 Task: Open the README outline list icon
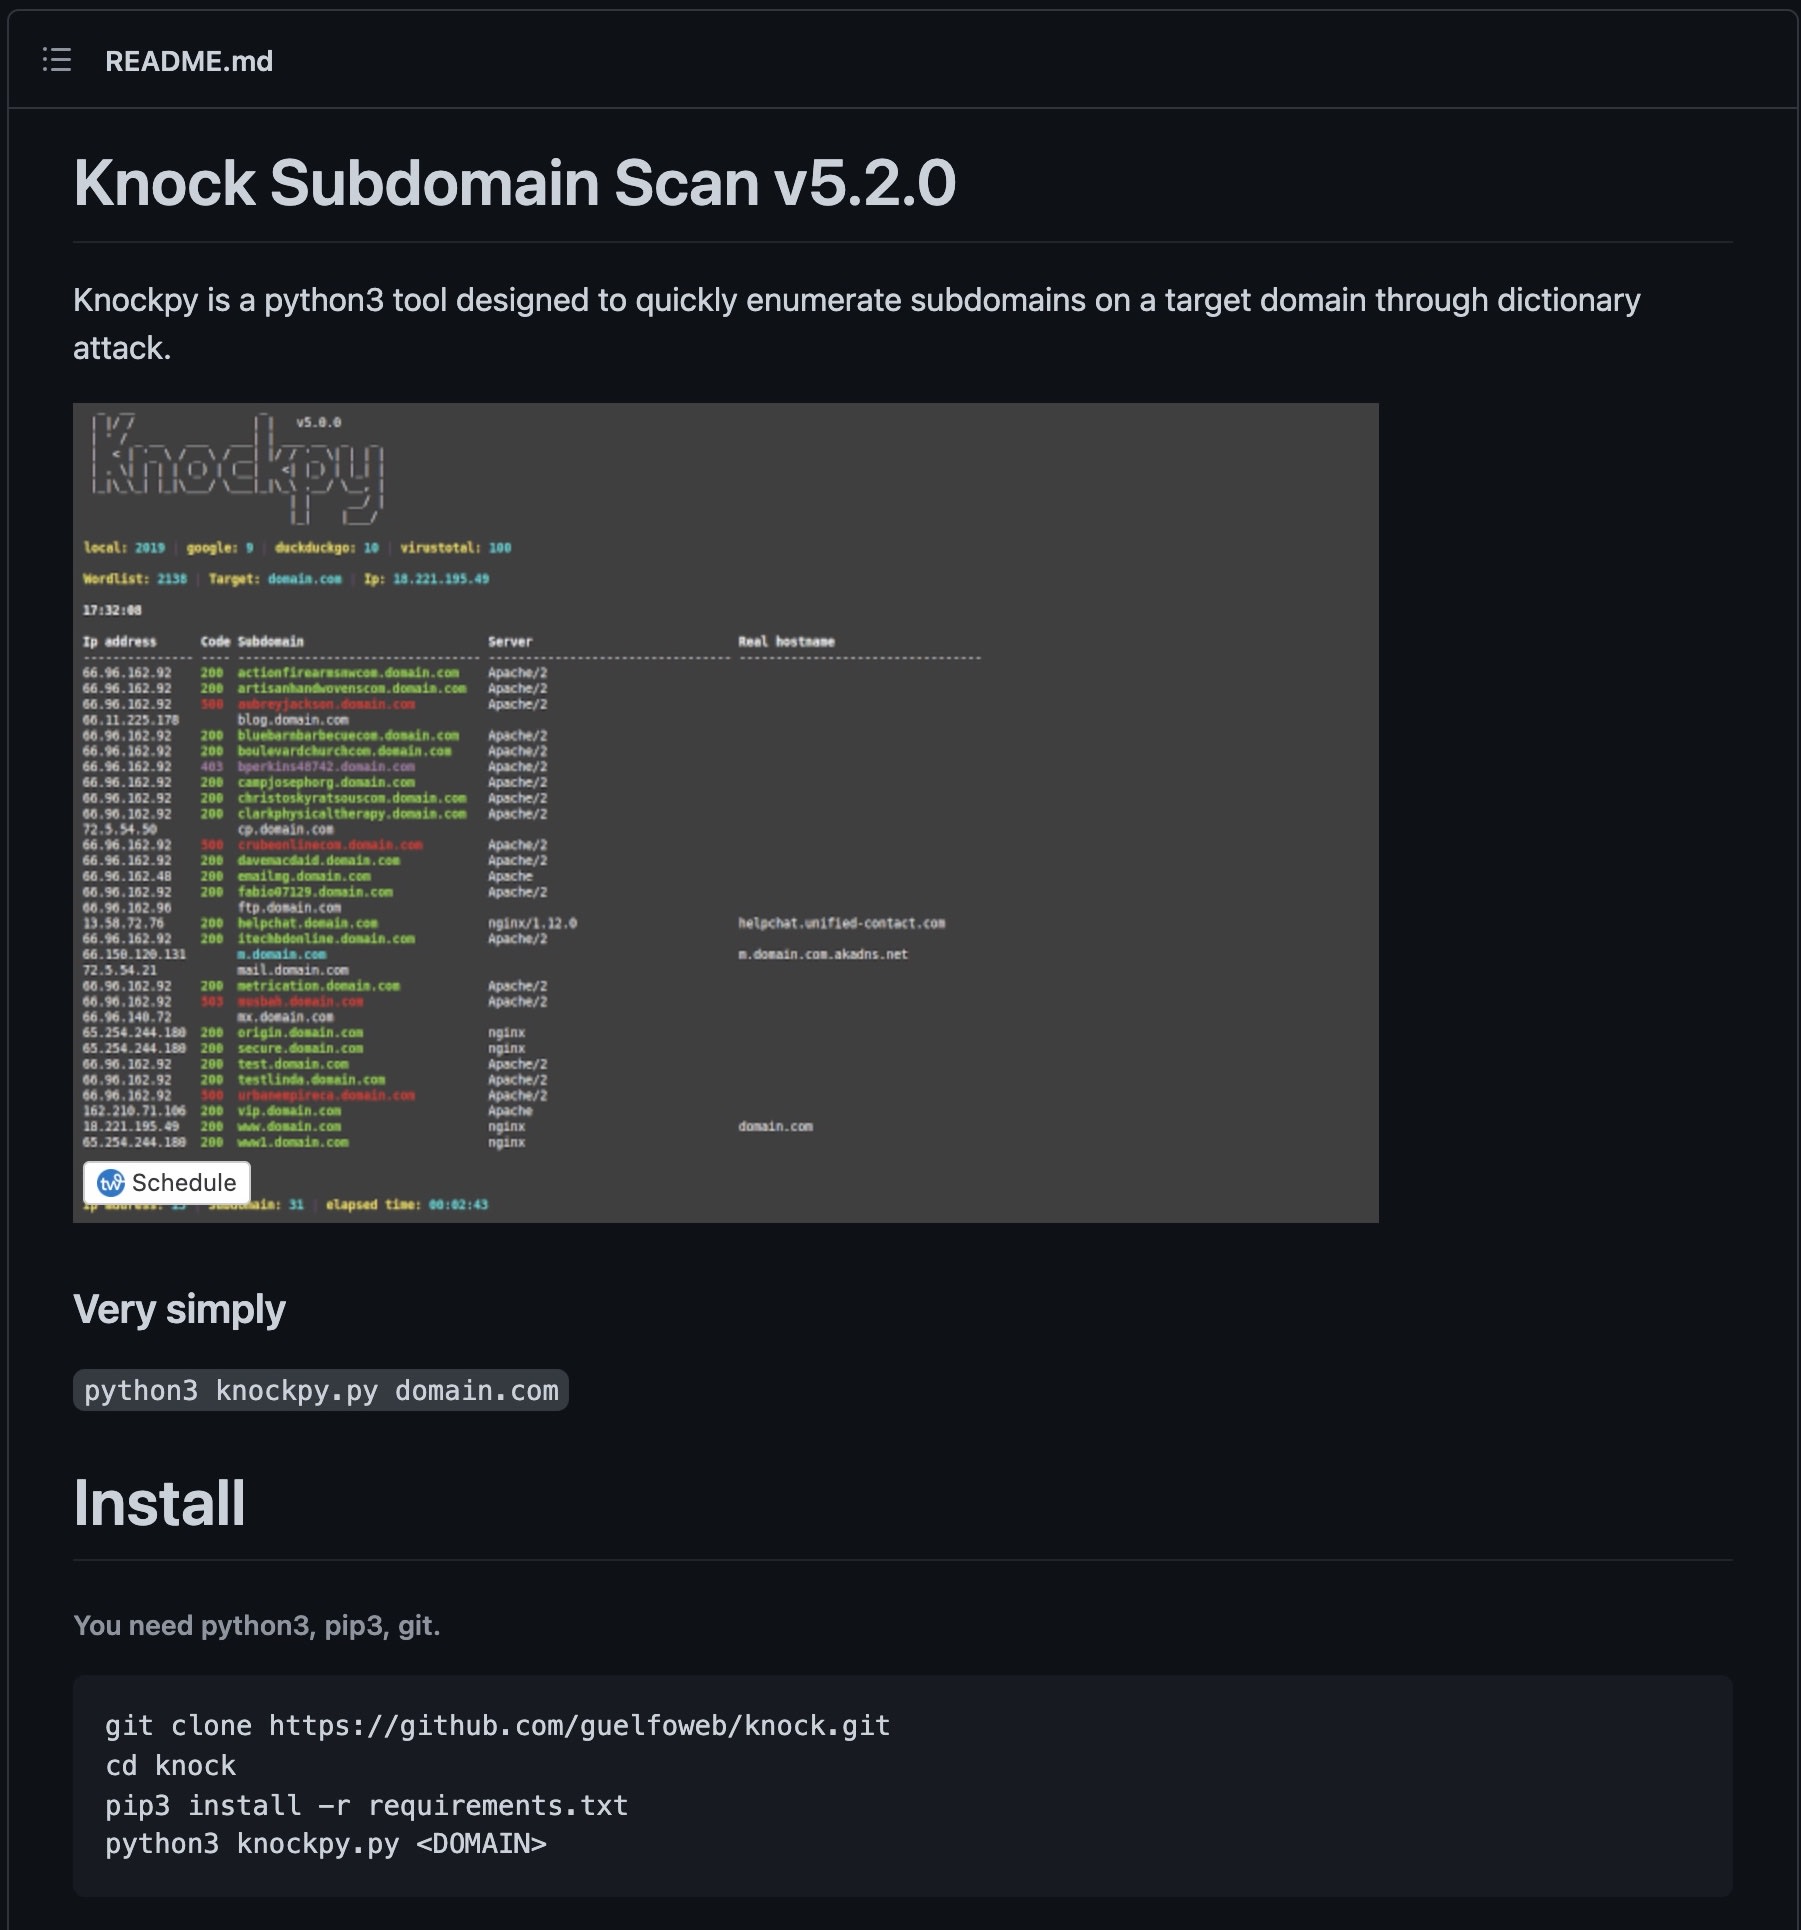(x=57, y=60)
